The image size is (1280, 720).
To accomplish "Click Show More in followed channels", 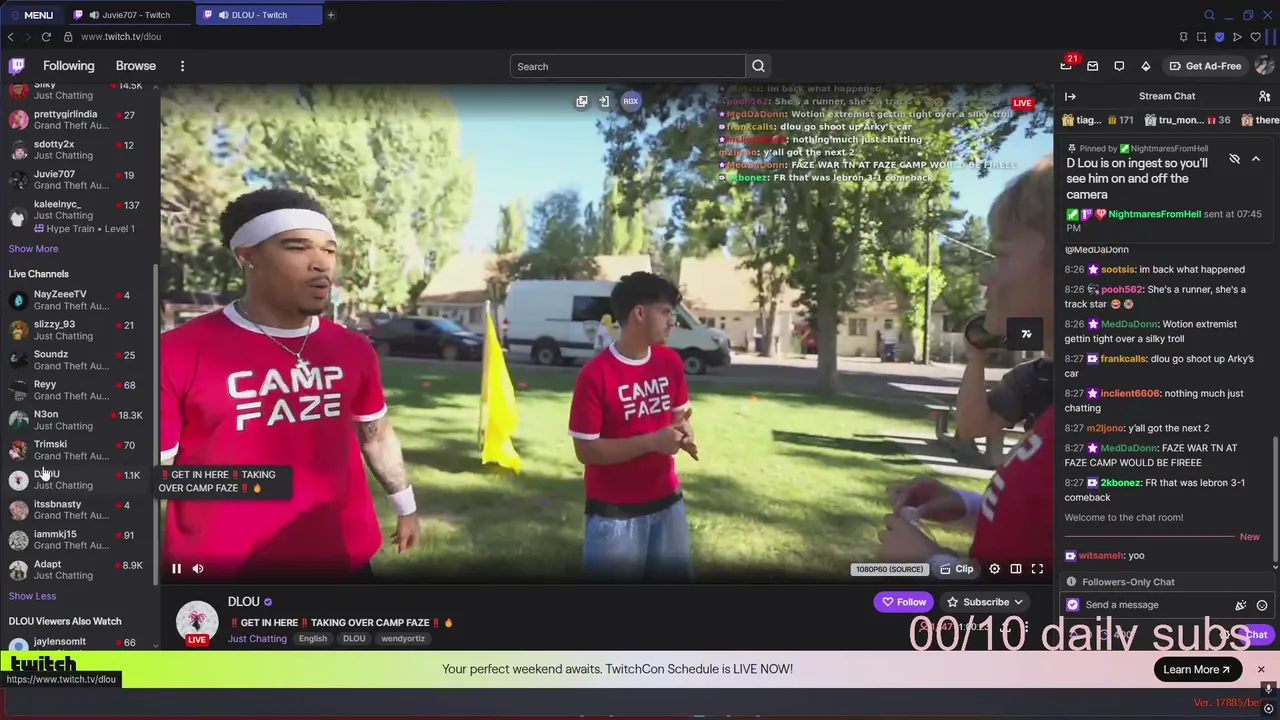I will tap(33, 249).
